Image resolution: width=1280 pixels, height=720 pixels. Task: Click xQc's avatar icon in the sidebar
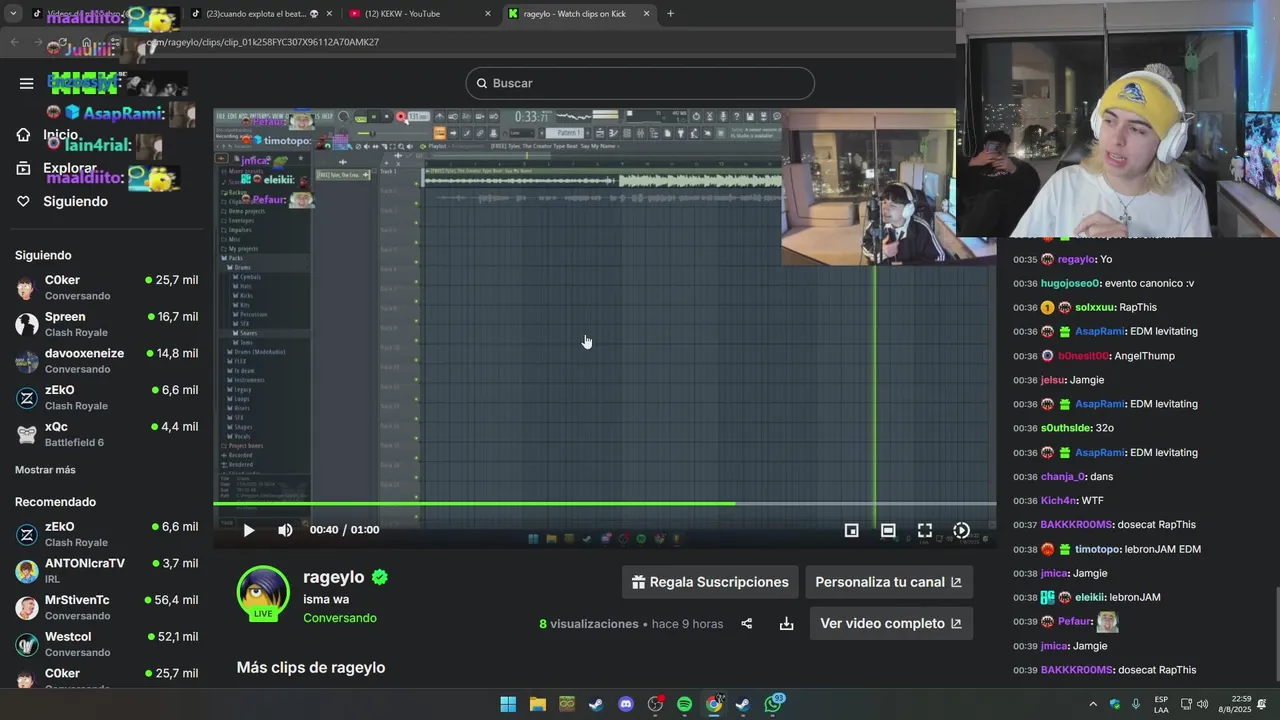click(27, 434)
